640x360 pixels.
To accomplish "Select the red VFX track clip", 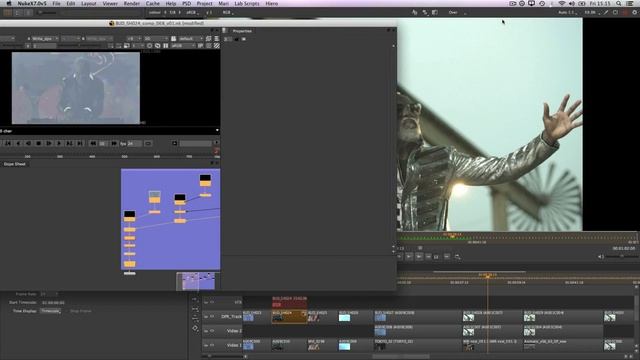I will click(x=289, y=302).
